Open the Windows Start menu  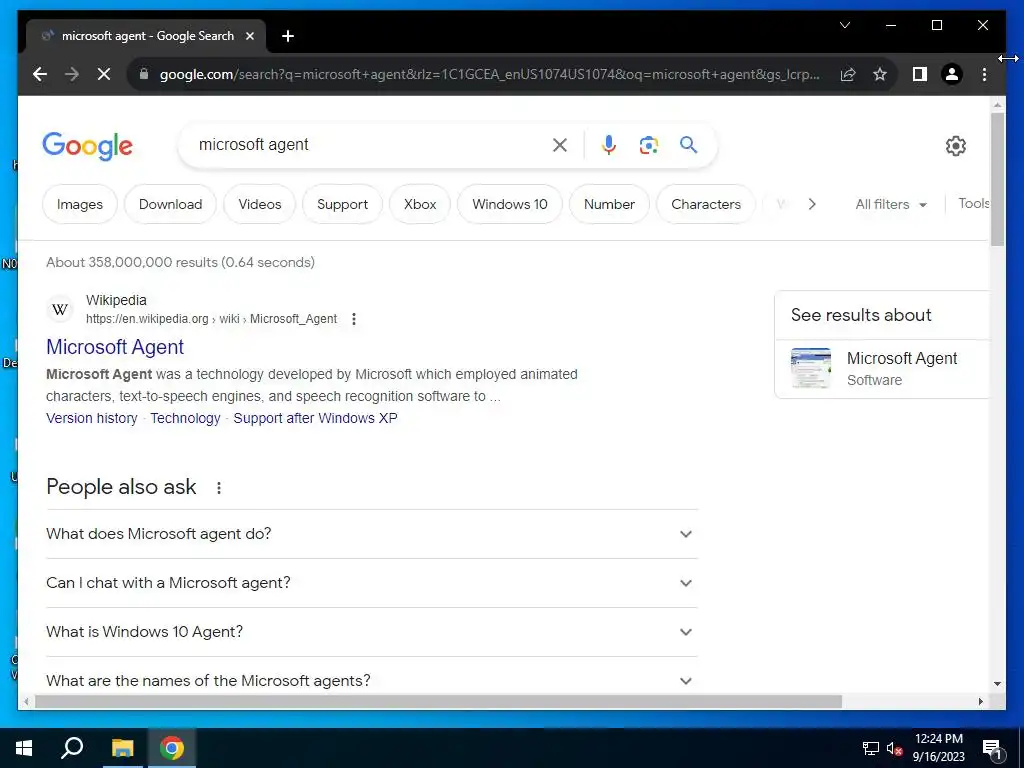coord(24,748)
